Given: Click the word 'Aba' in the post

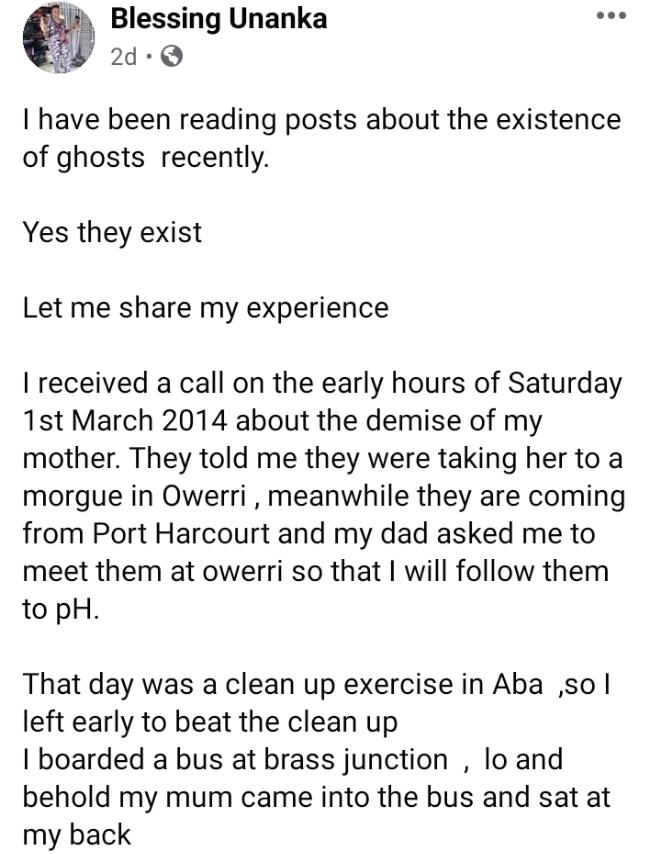Looking at the screenshot, I should tap(517, 683).
